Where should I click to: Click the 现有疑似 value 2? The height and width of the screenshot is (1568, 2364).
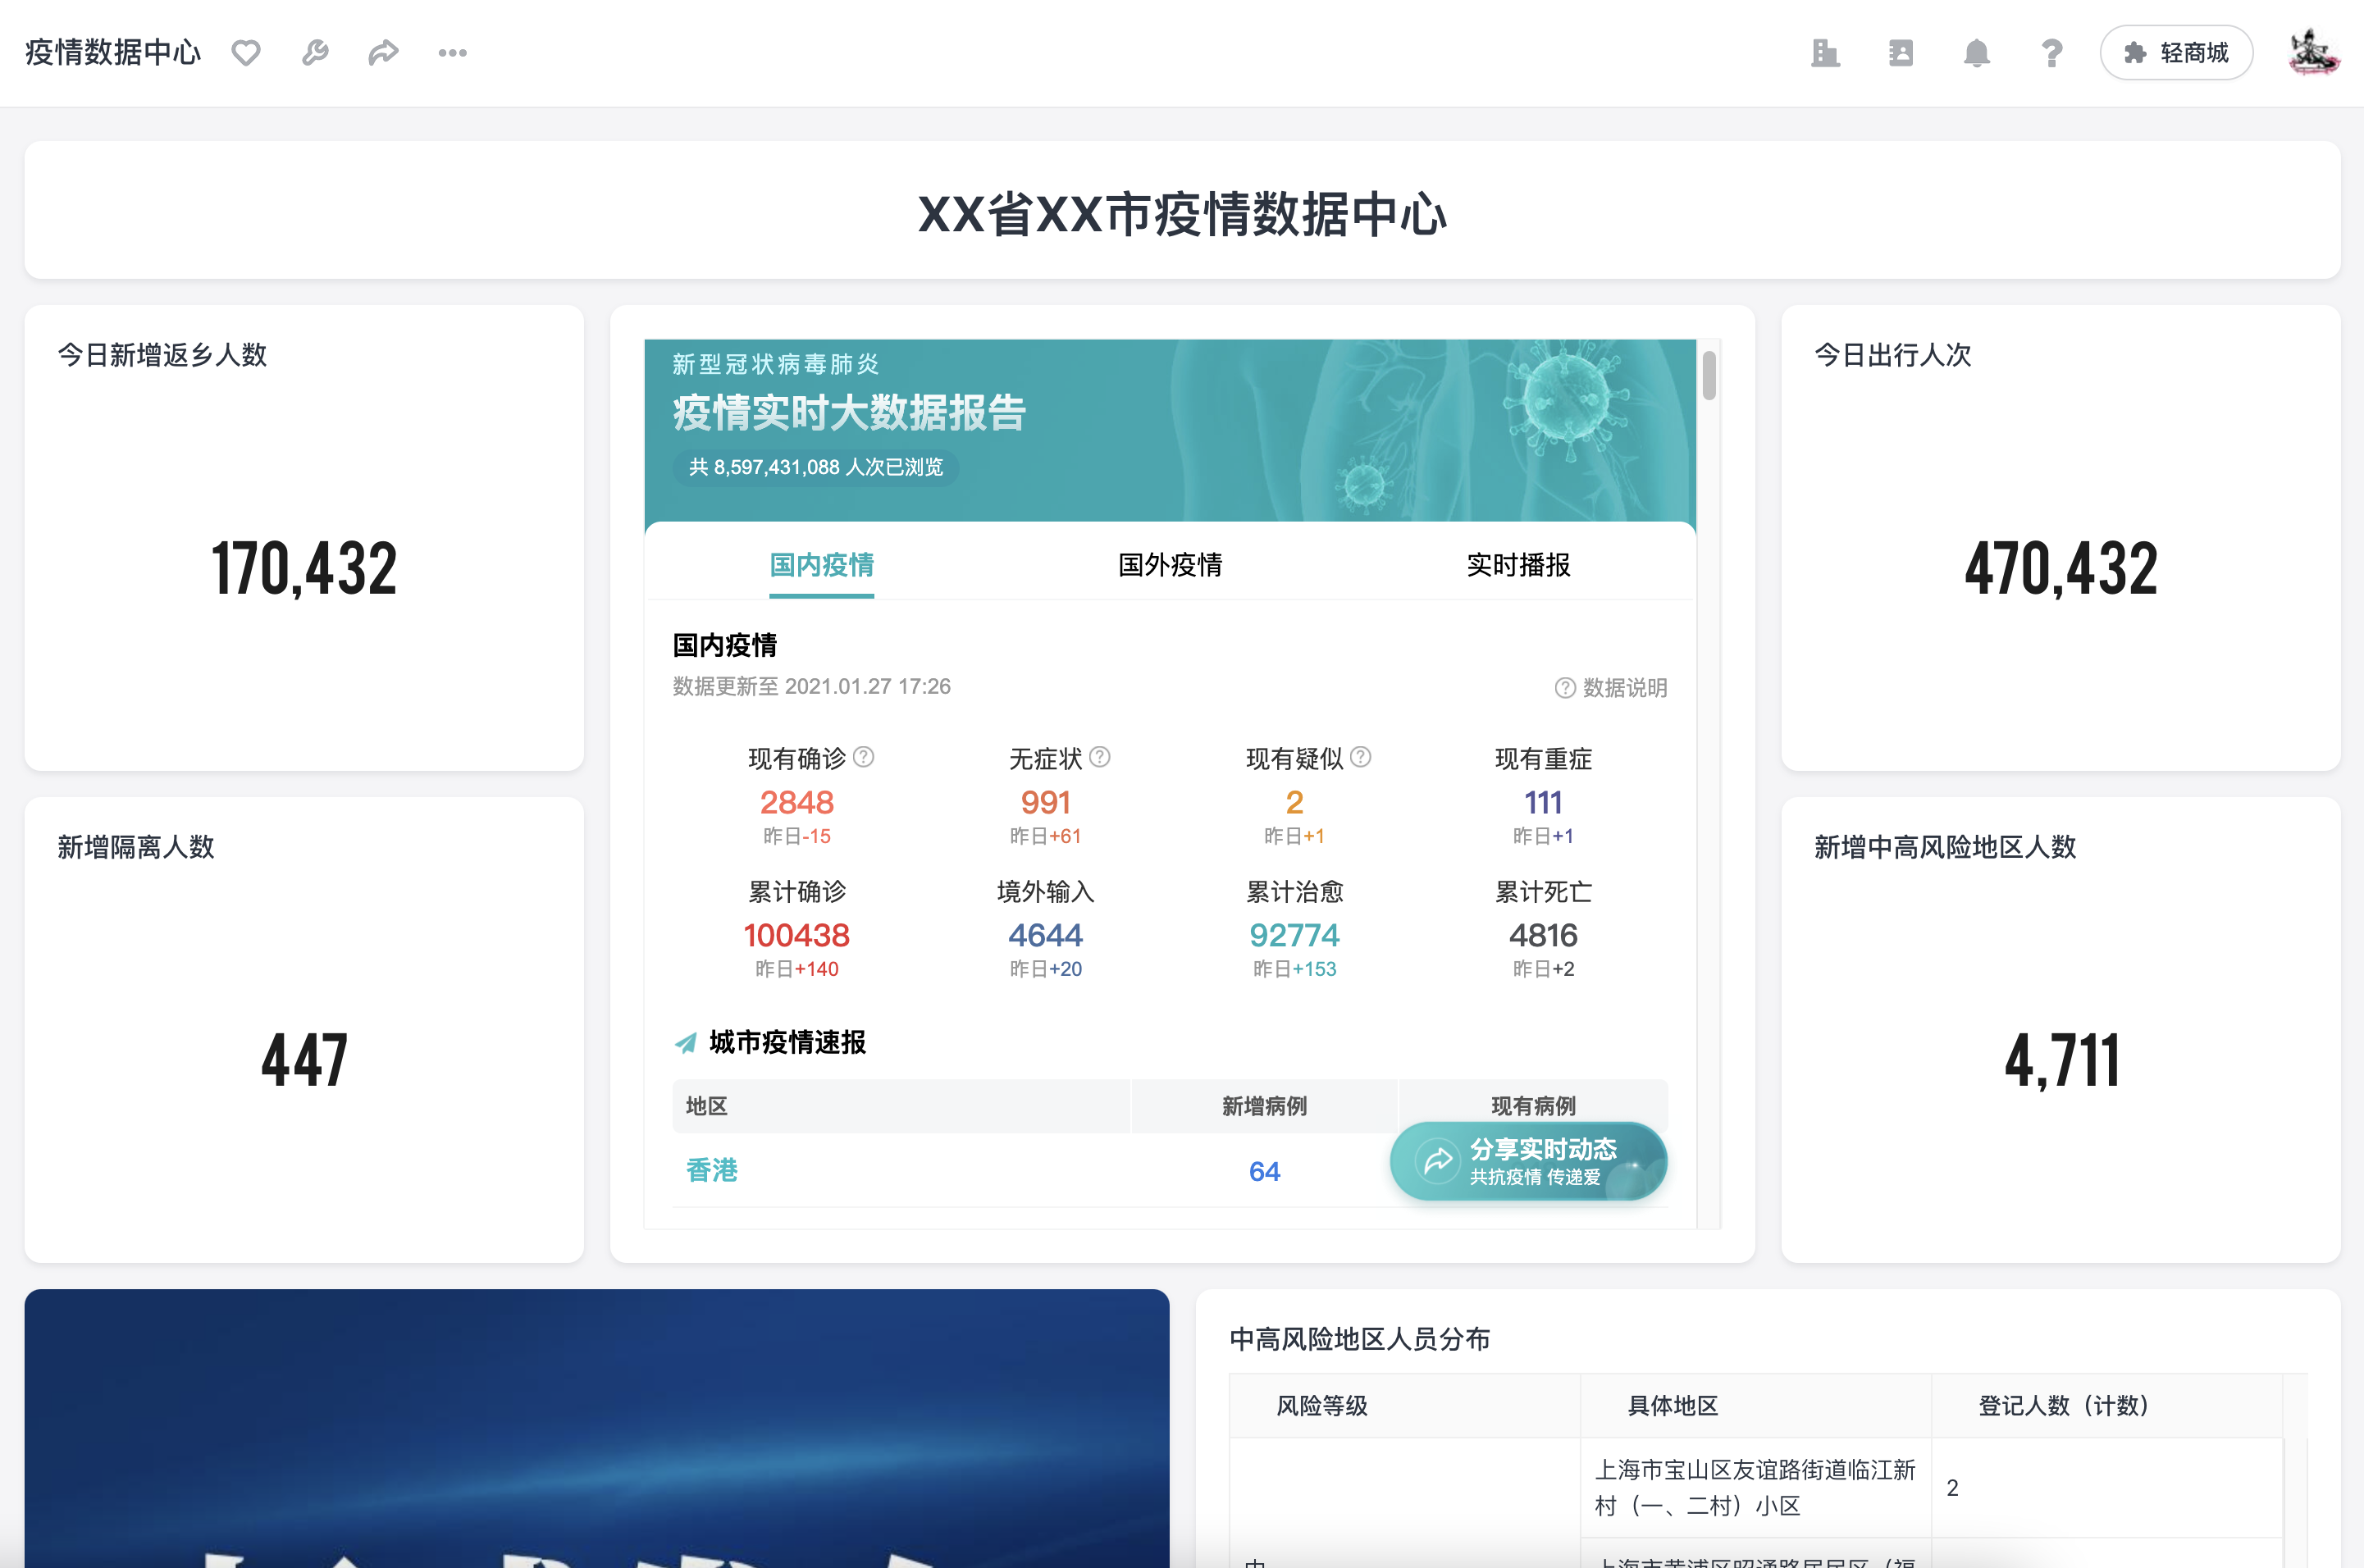[1294, 802]
